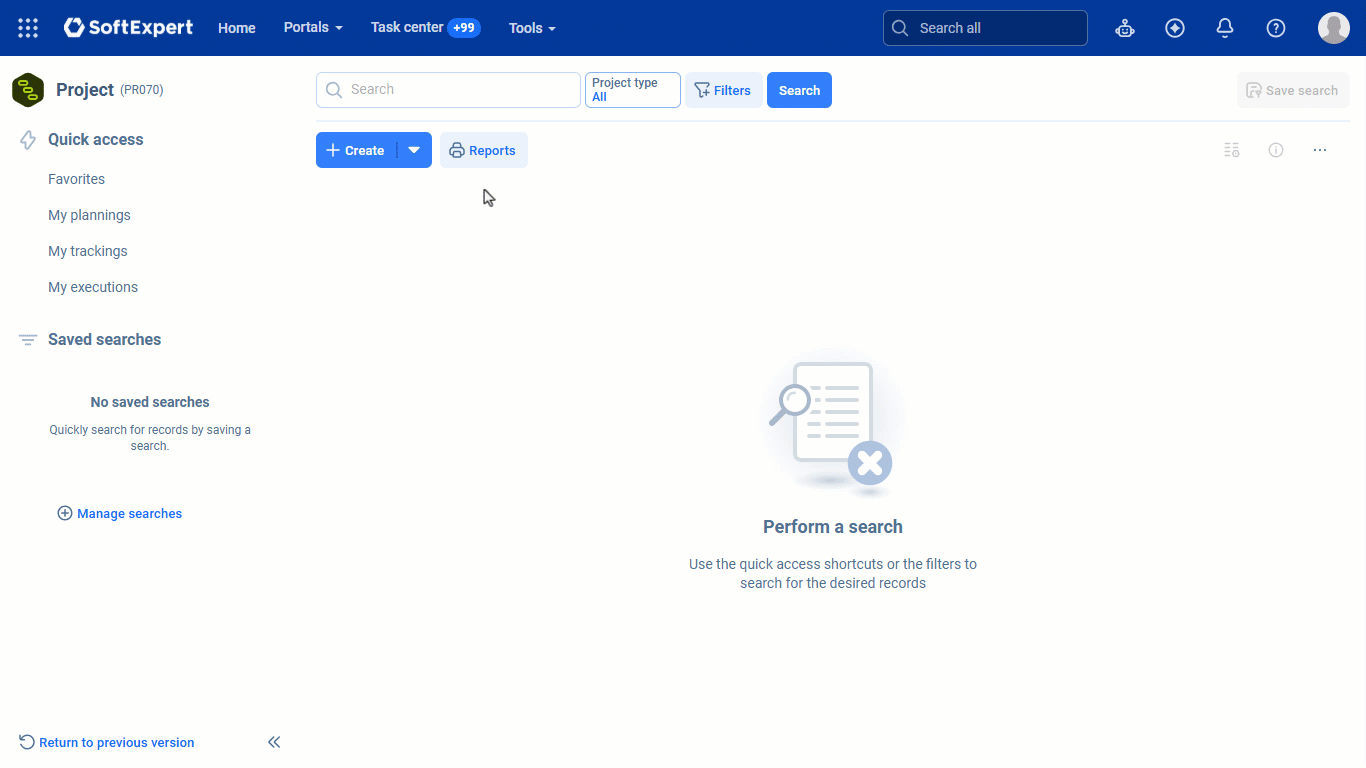Click the lightning Quick access icon
This screenshot has height=768, width=1366.
(x=28, y=140)
